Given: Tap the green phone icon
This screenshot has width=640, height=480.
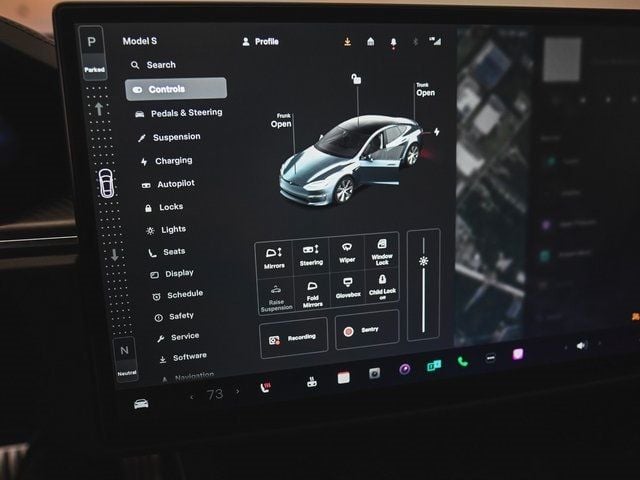Looking at the screenshot, I should point(462,361).
